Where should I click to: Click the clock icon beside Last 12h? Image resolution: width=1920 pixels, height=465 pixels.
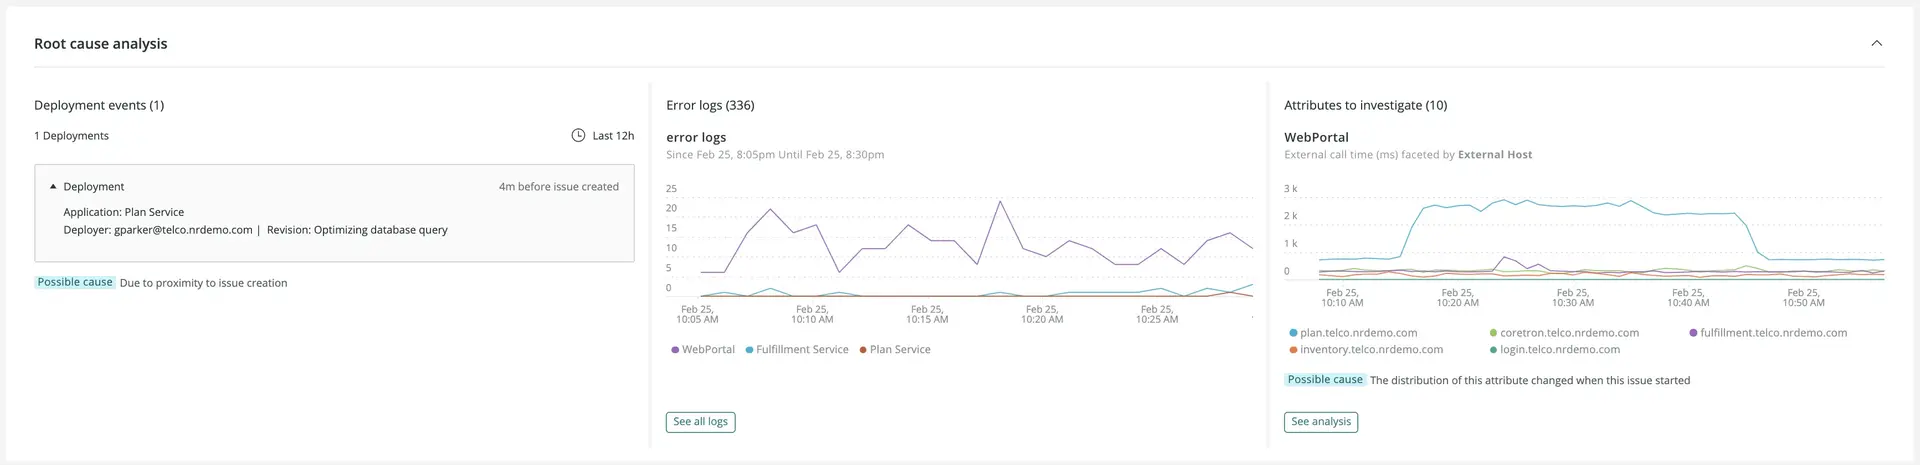point(578,136)
